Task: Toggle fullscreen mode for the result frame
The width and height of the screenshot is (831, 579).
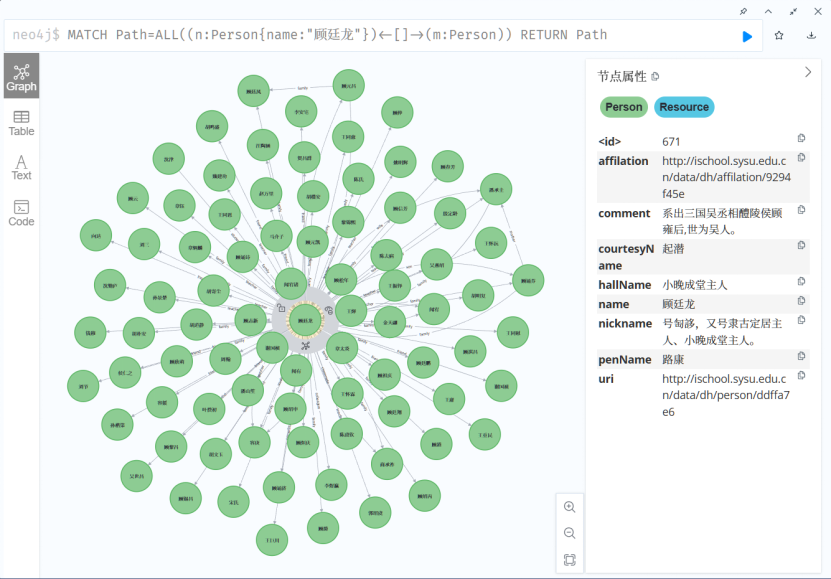Action: tap(793, 11)
